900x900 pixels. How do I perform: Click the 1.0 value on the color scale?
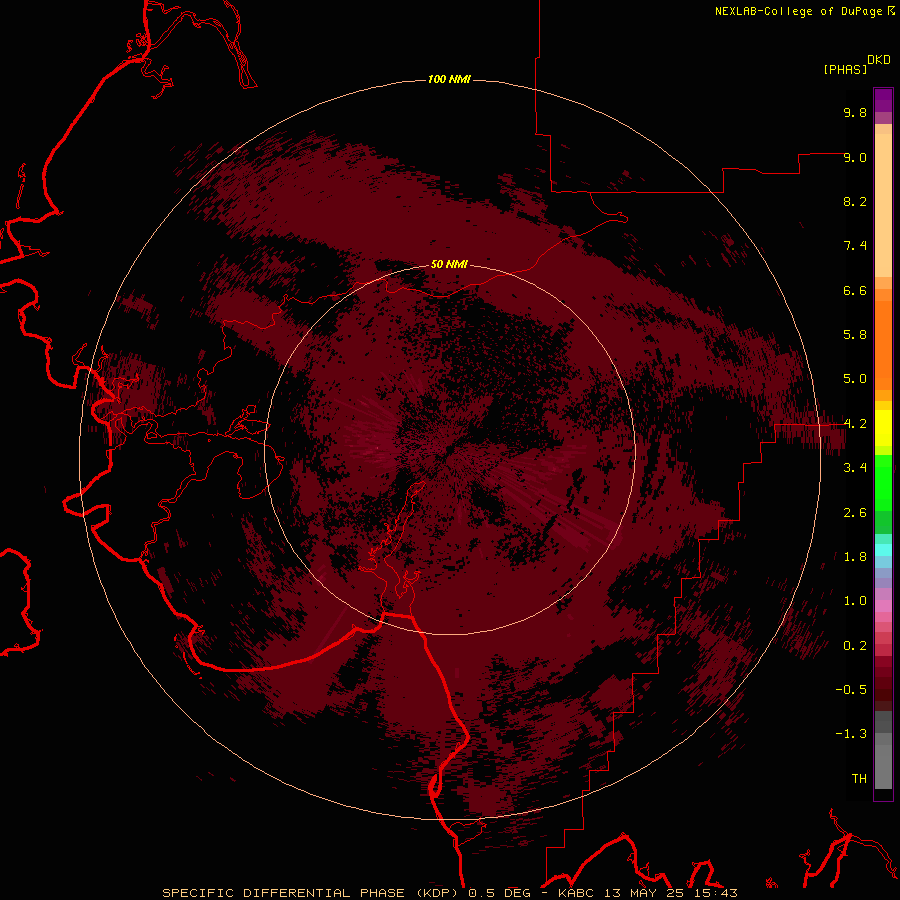click(x=855, y=601)
